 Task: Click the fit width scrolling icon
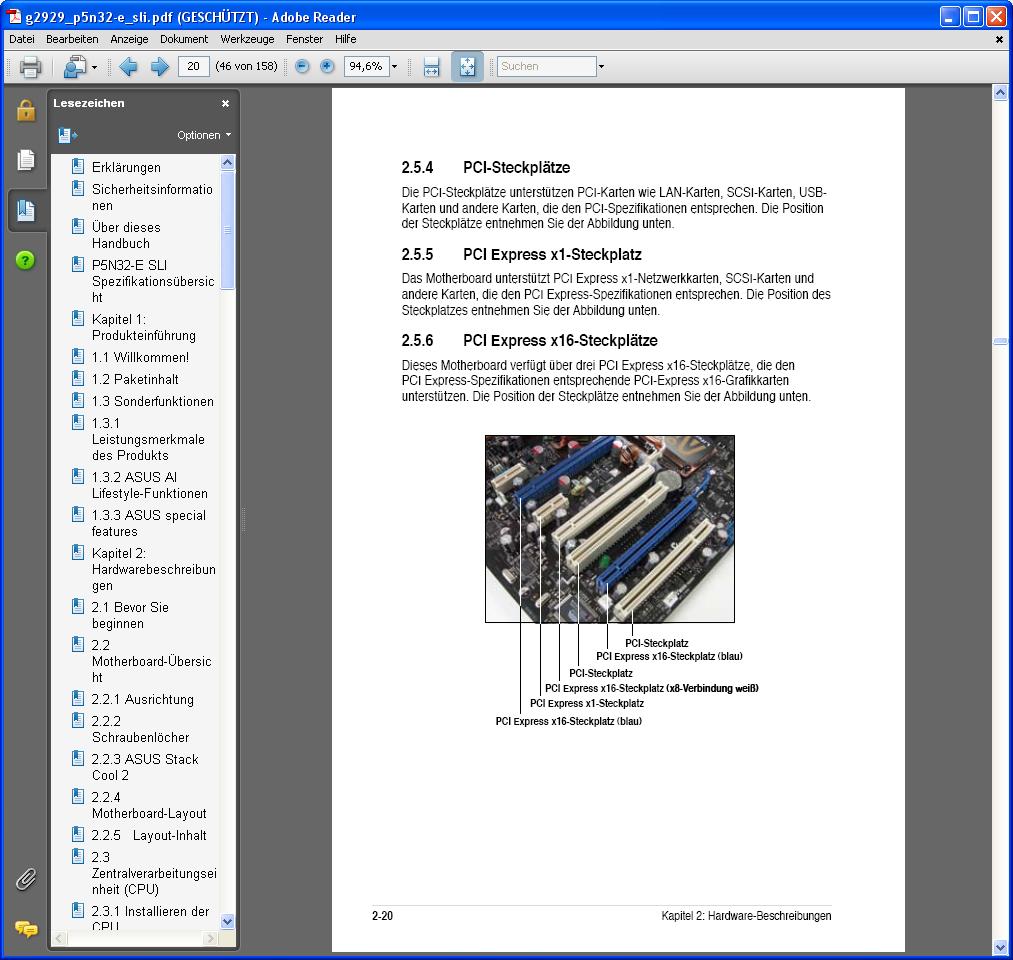click(x=432, y=67)
